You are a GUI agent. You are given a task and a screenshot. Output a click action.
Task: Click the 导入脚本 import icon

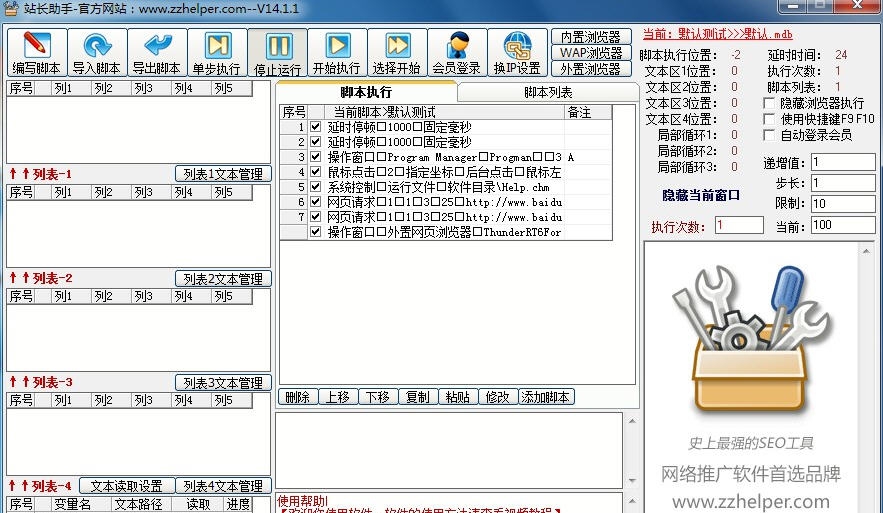(97, 53)
